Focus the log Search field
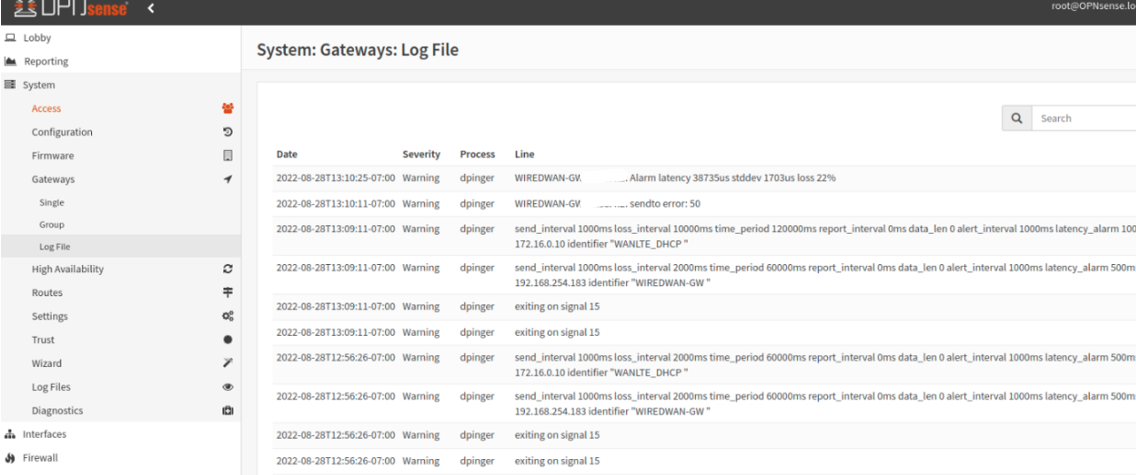This screenshot has width=1136, height=475. tap(1084, 118)
